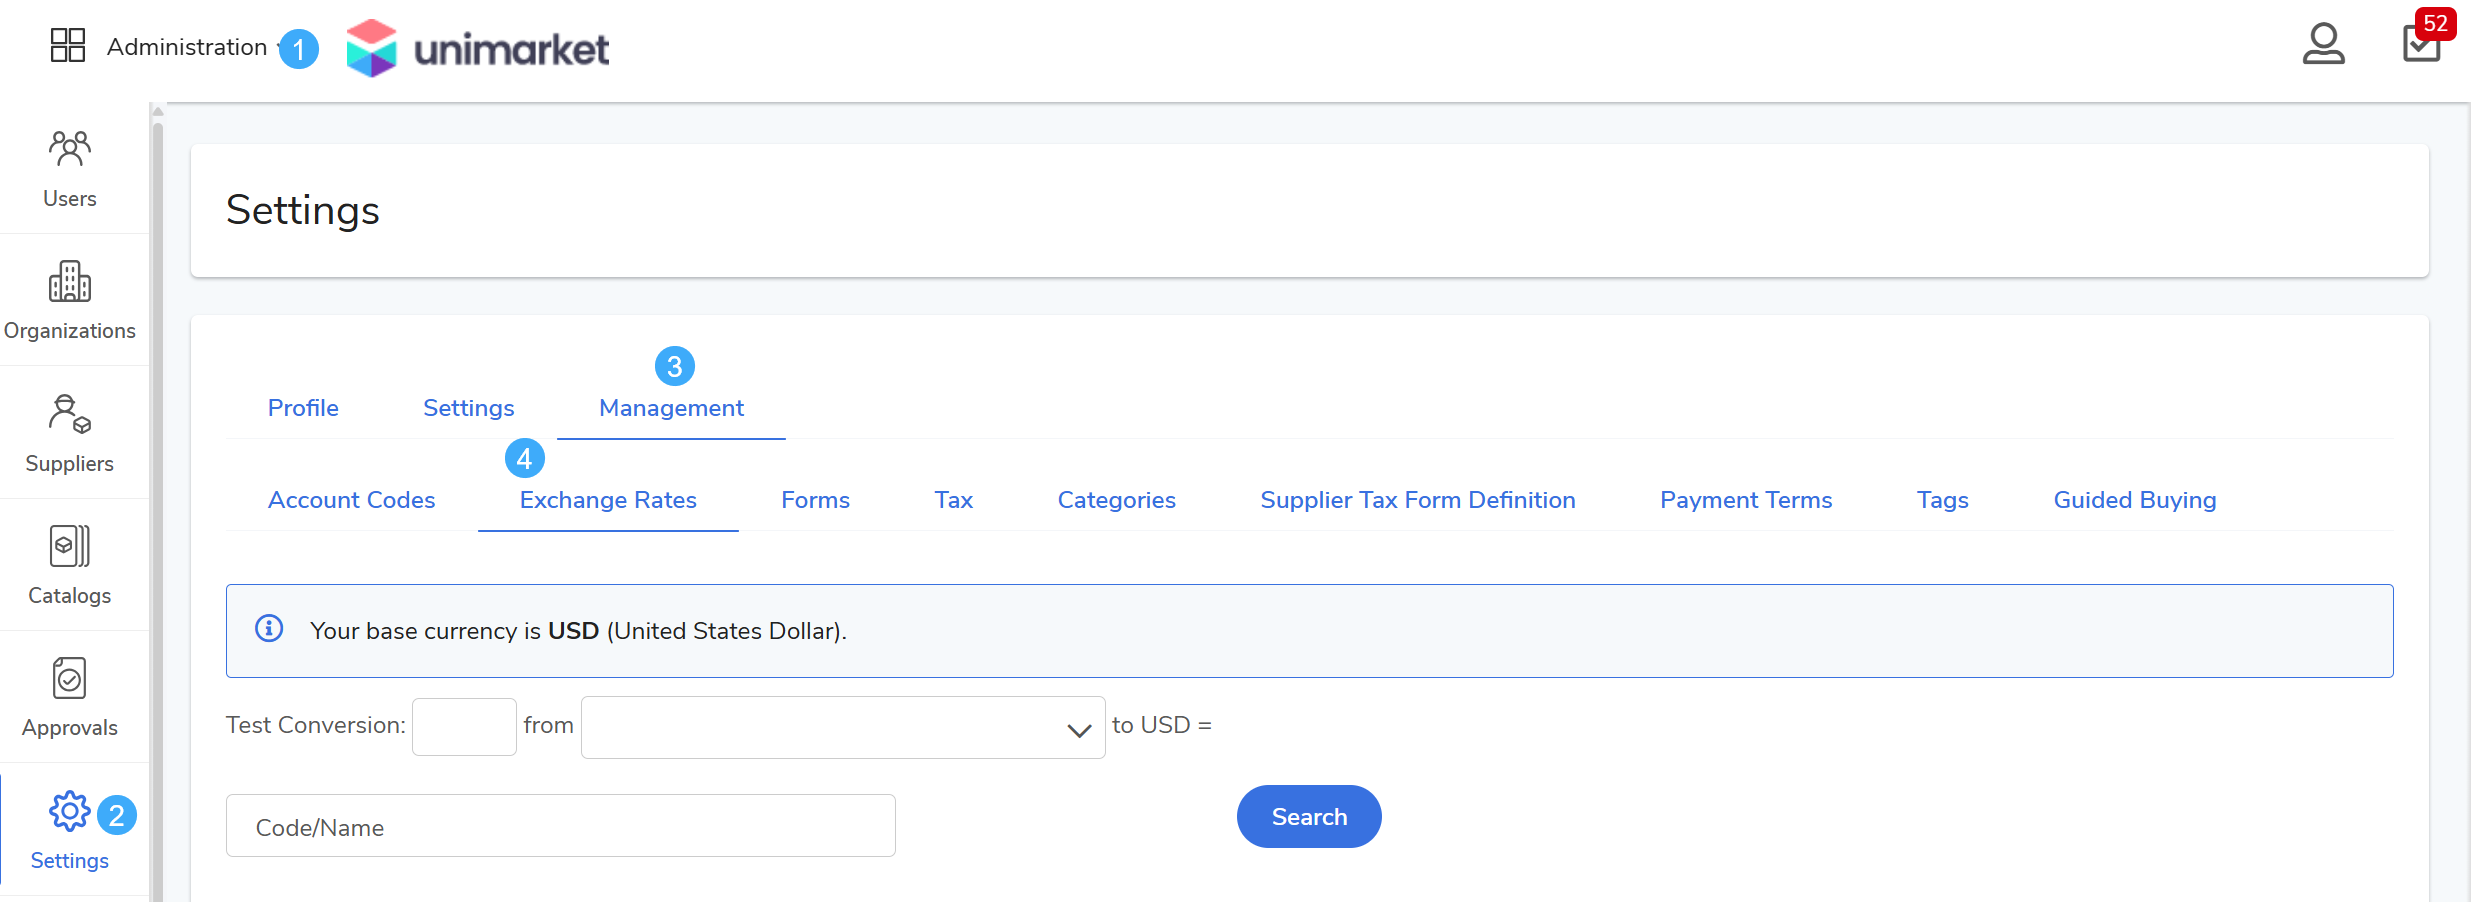Viewport: 2471px width, 902px height.
Task: Navigate to Approvals in sidebar
Action: click(x=70, y=678)
